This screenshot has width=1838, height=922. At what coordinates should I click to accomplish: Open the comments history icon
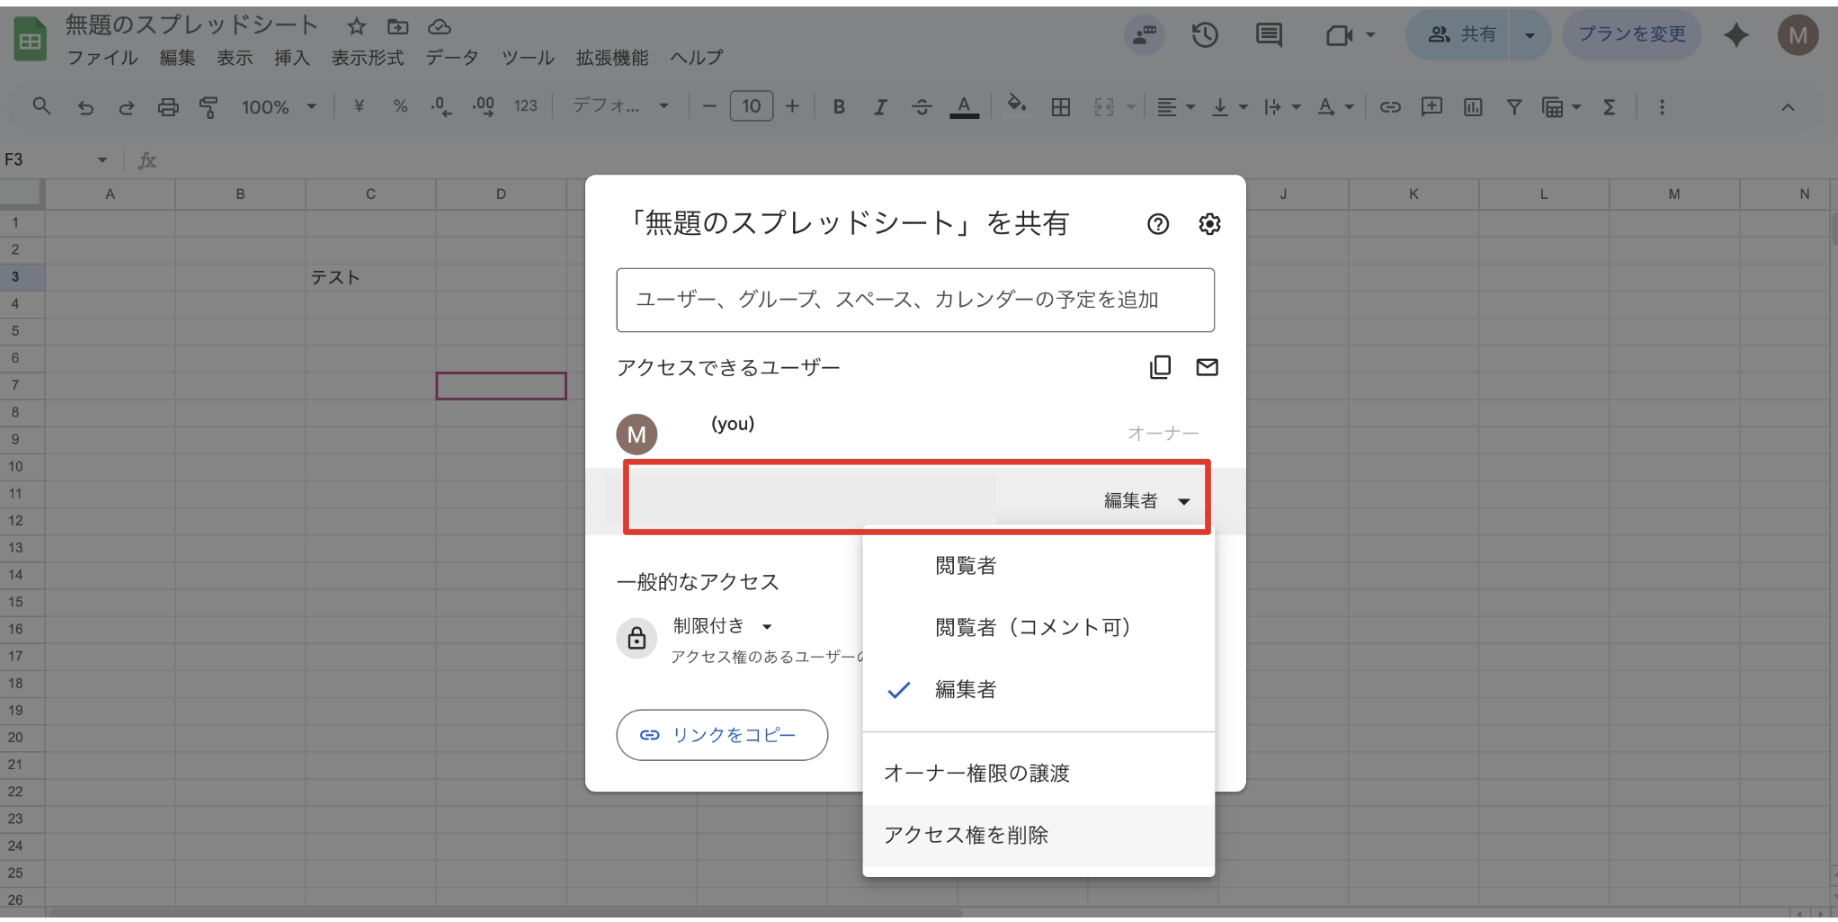(x=1269, y=36)
